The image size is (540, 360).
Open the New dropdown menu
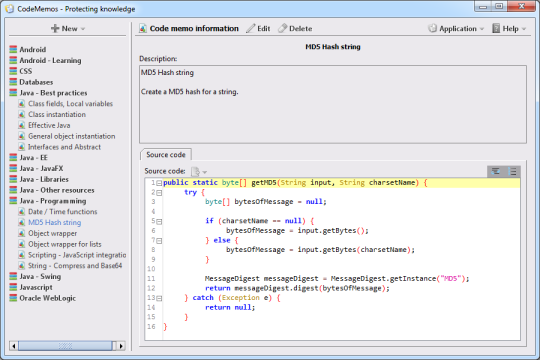tap(68, 29)
